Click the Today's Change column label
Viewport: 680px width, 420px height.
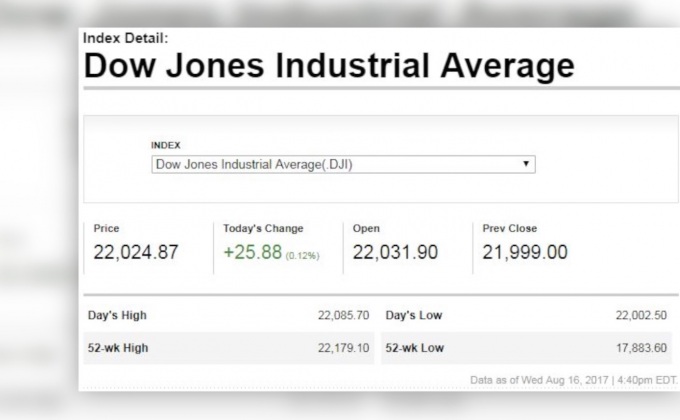click(x=263, y=229)
